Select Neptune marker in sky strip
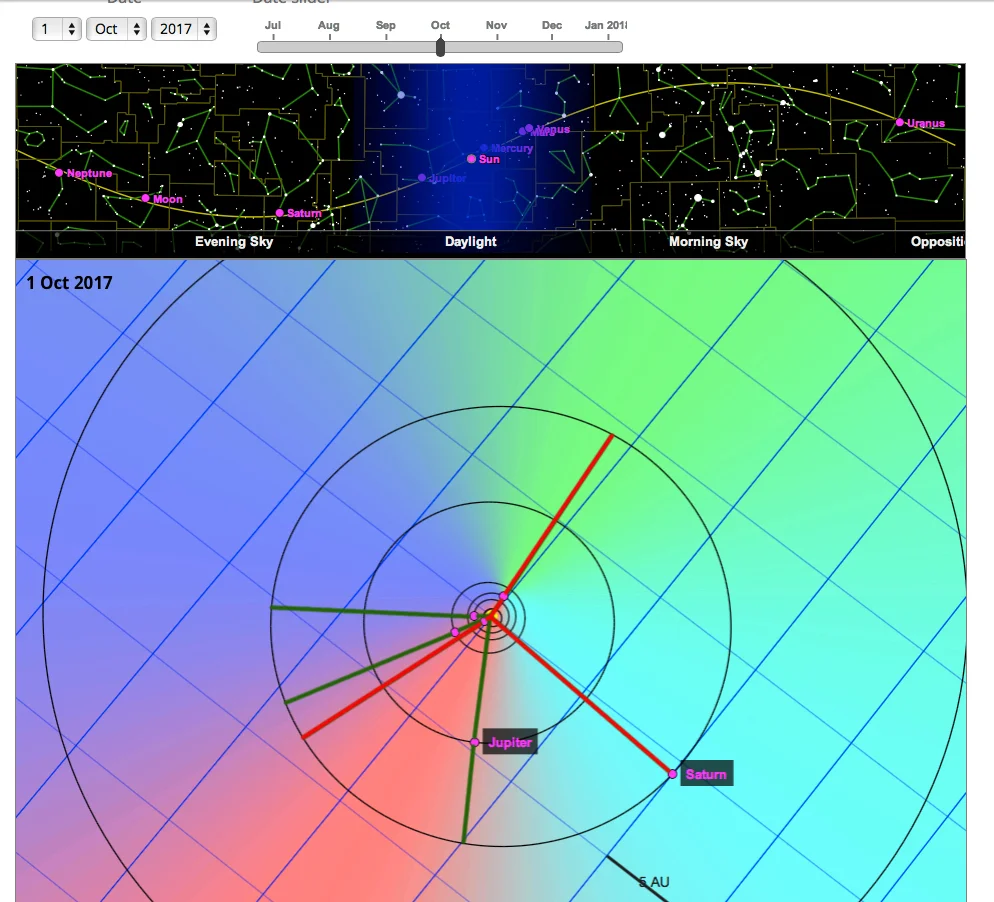The image size is (994, 902). [x=59, y=172]
